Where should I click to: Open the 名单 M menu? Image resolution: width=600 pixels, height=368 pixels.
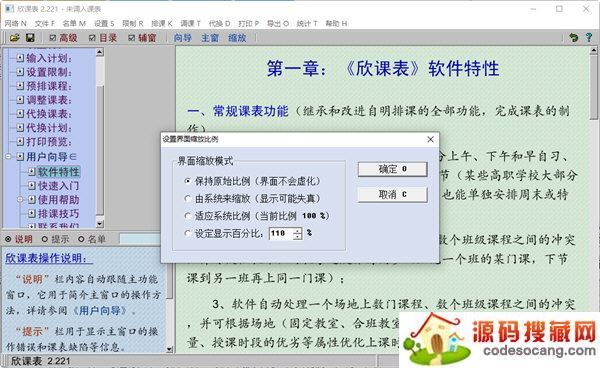(74, 23)
